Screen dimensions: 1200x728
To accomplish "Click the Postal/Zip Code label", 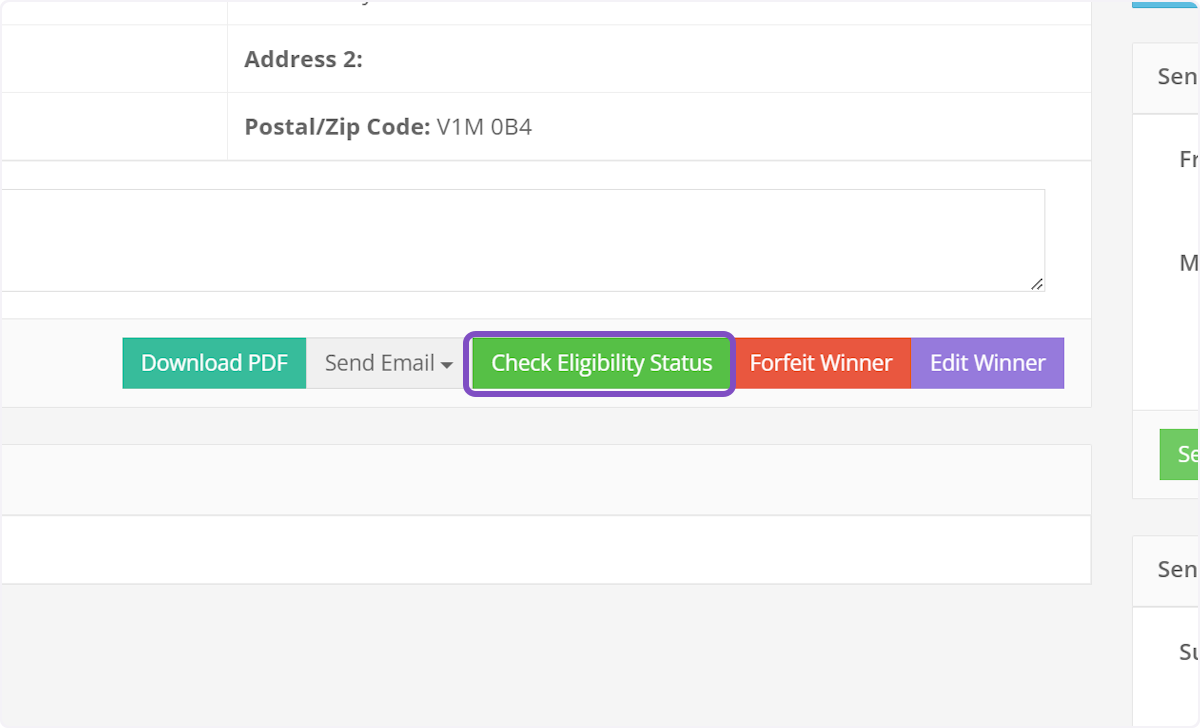I will pyautogui.click(x=337, y=127).
